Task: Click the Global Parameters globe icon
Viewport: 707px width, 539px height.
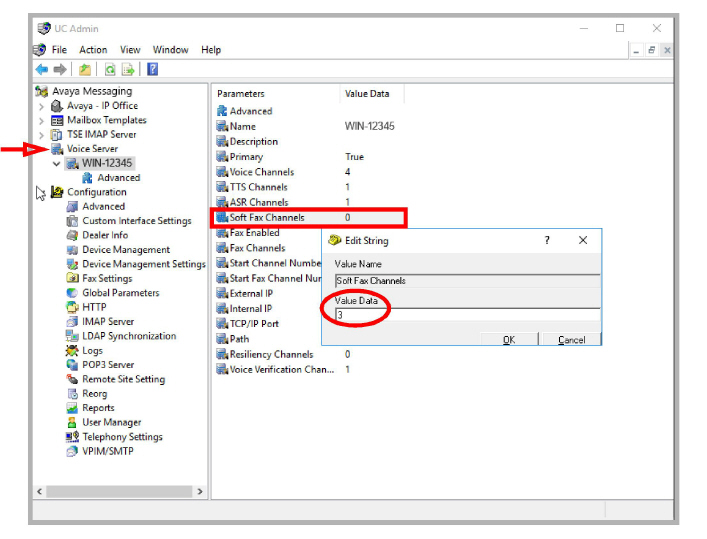Action: (x=72, y=293)
